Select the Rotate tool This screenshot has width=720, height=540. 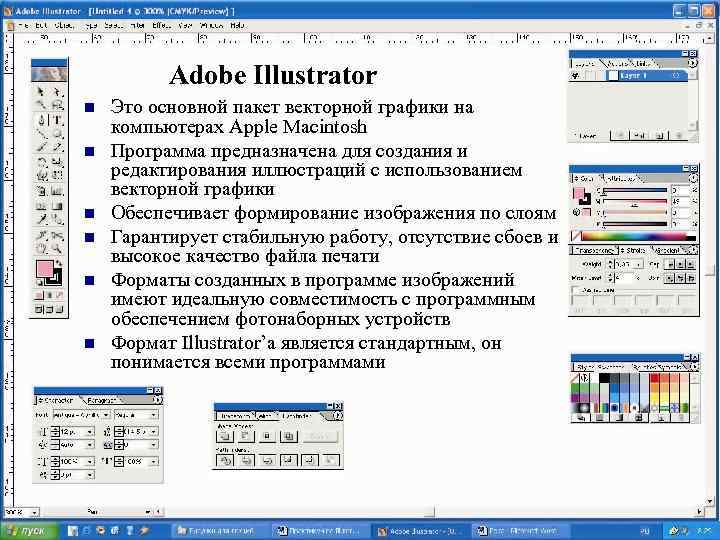pos(41,162)
